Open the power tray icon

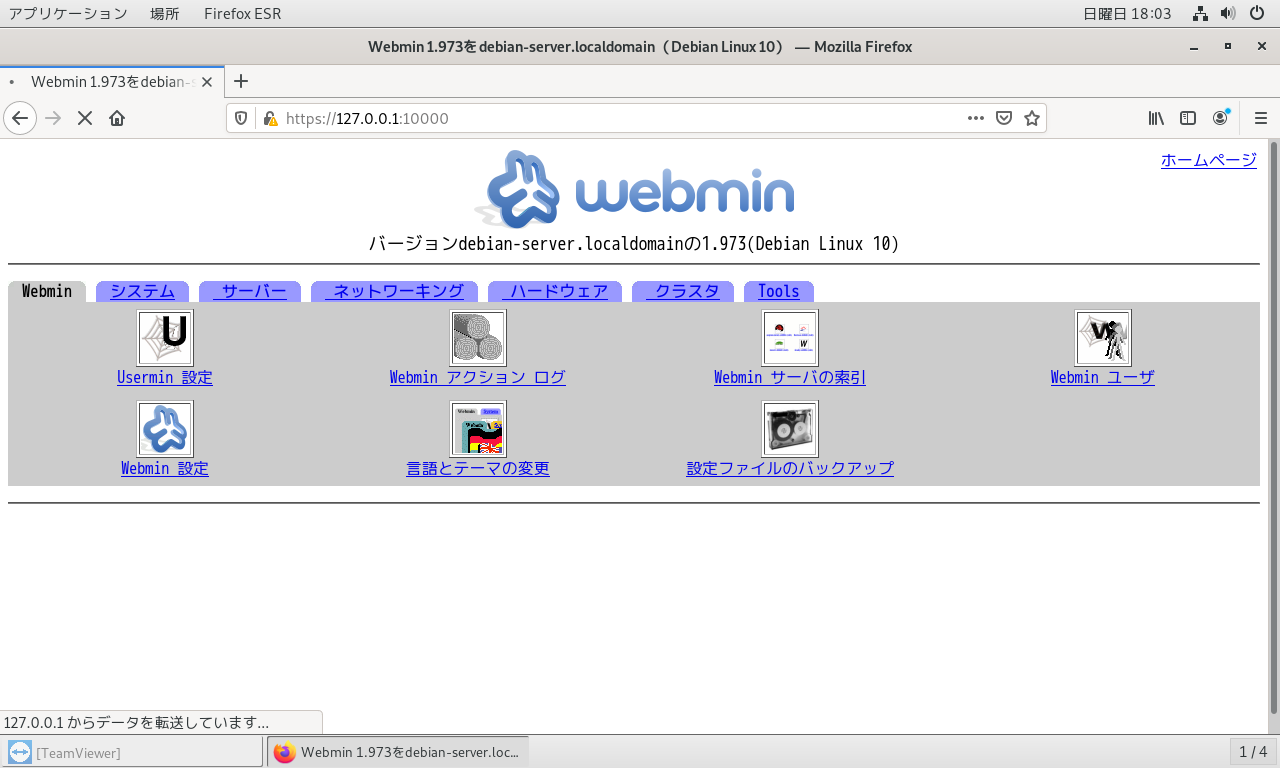tap(1257, 14)
